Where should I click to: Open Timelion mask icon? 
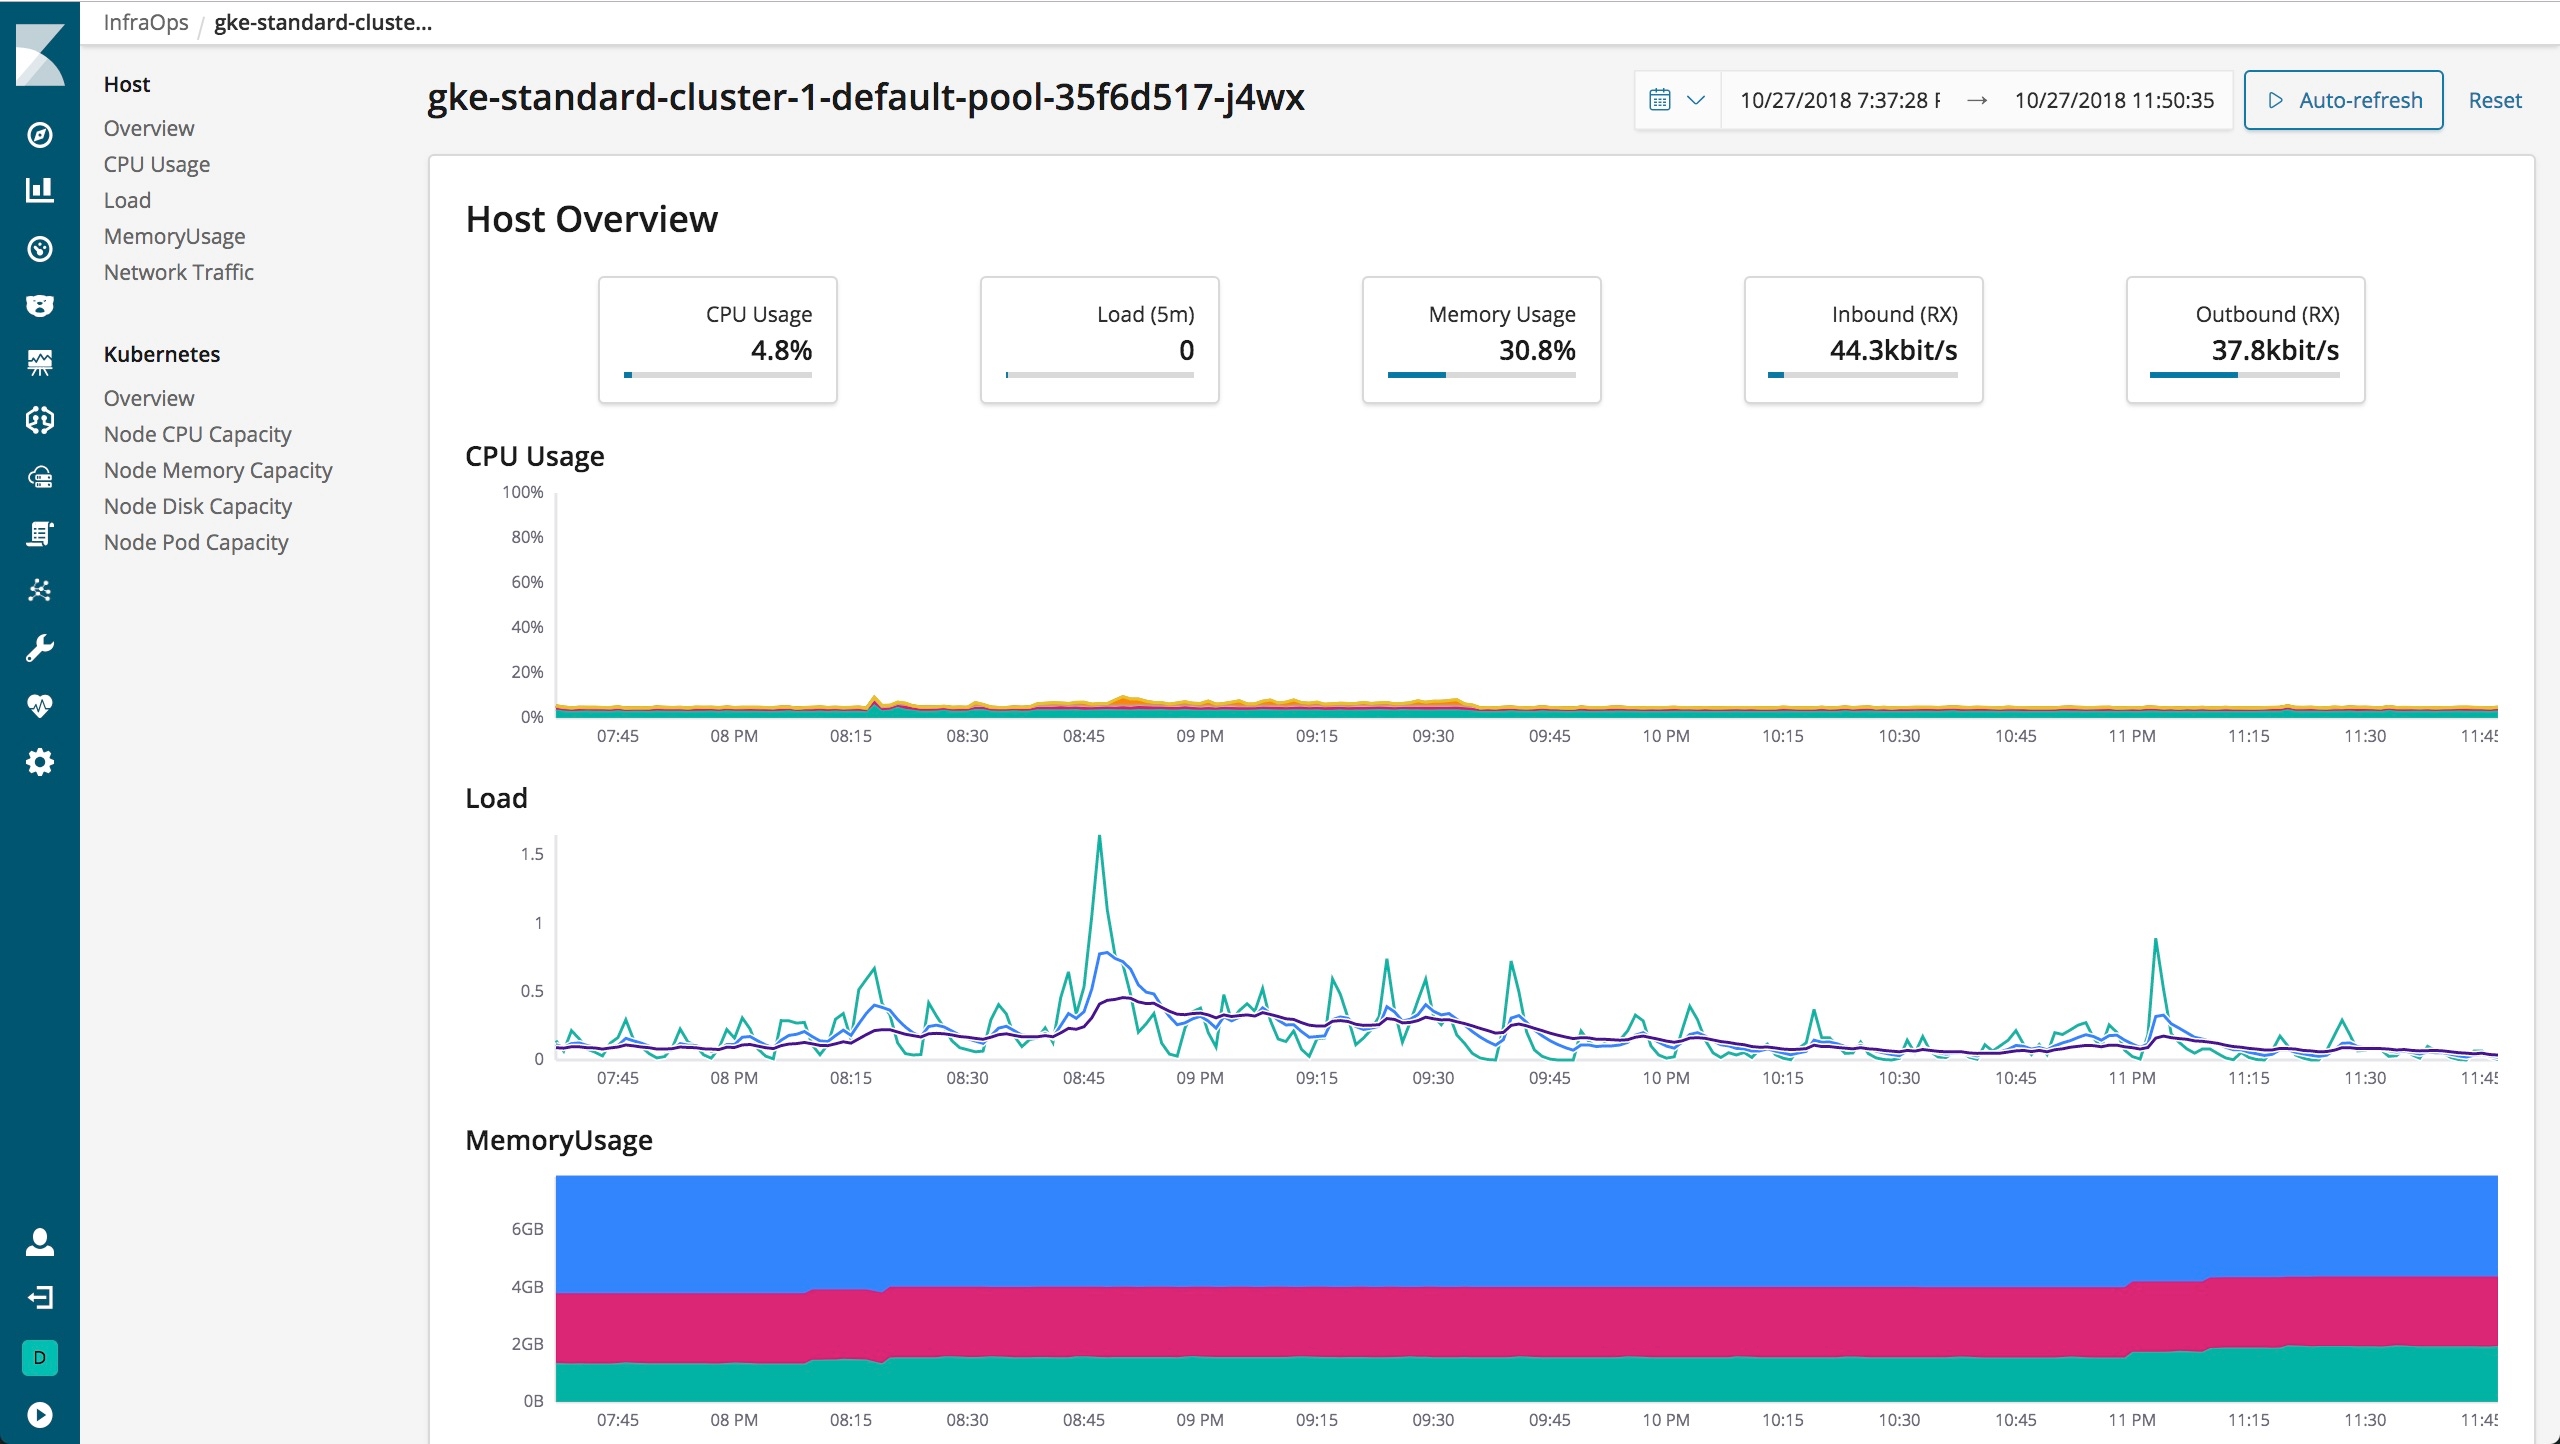pyautogui.click(x=40, y=306)
